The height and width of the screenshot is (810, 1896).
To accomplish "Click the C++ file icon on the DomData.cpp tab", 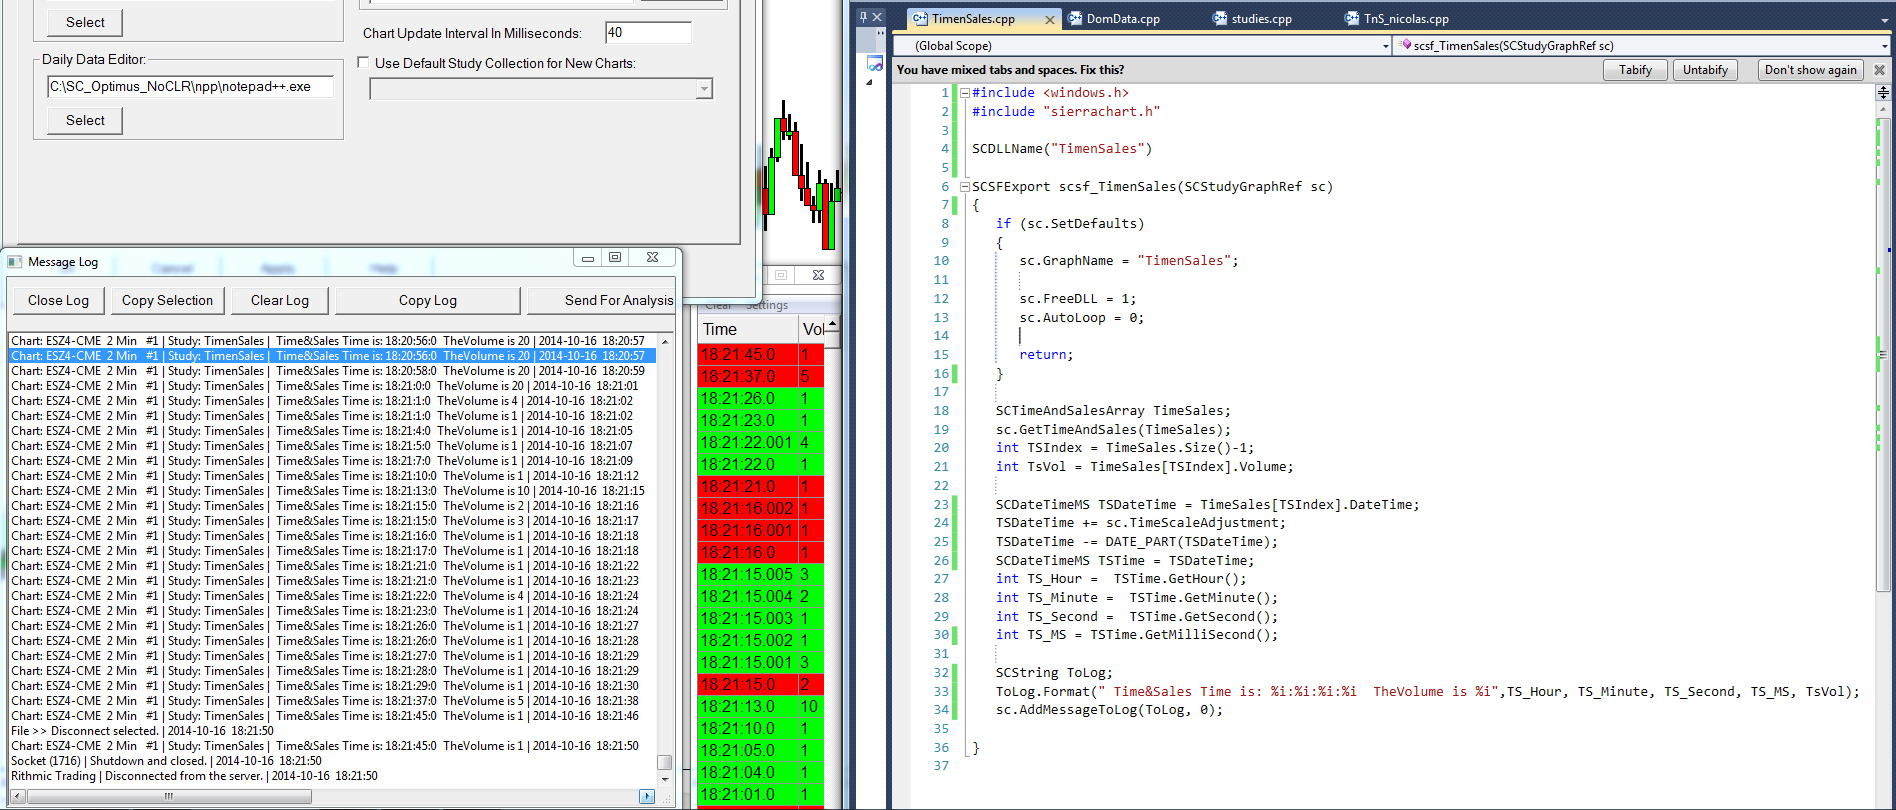I will coord(1075,19).
